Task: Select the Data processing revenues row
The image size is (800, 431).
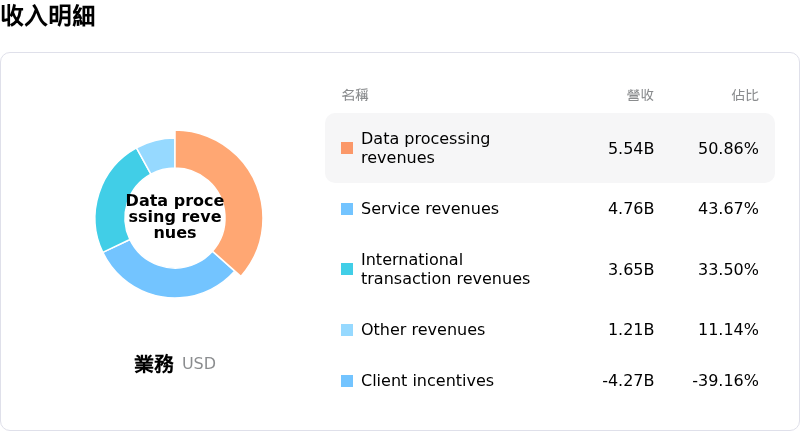Action: [x=549, y=148]
